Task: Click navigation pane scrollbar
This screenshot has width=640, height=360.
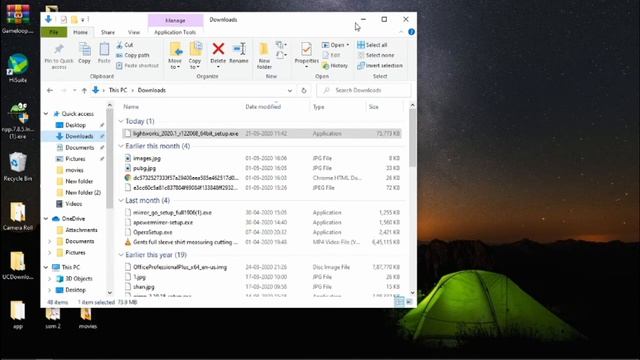Action: tap(109, 159)
